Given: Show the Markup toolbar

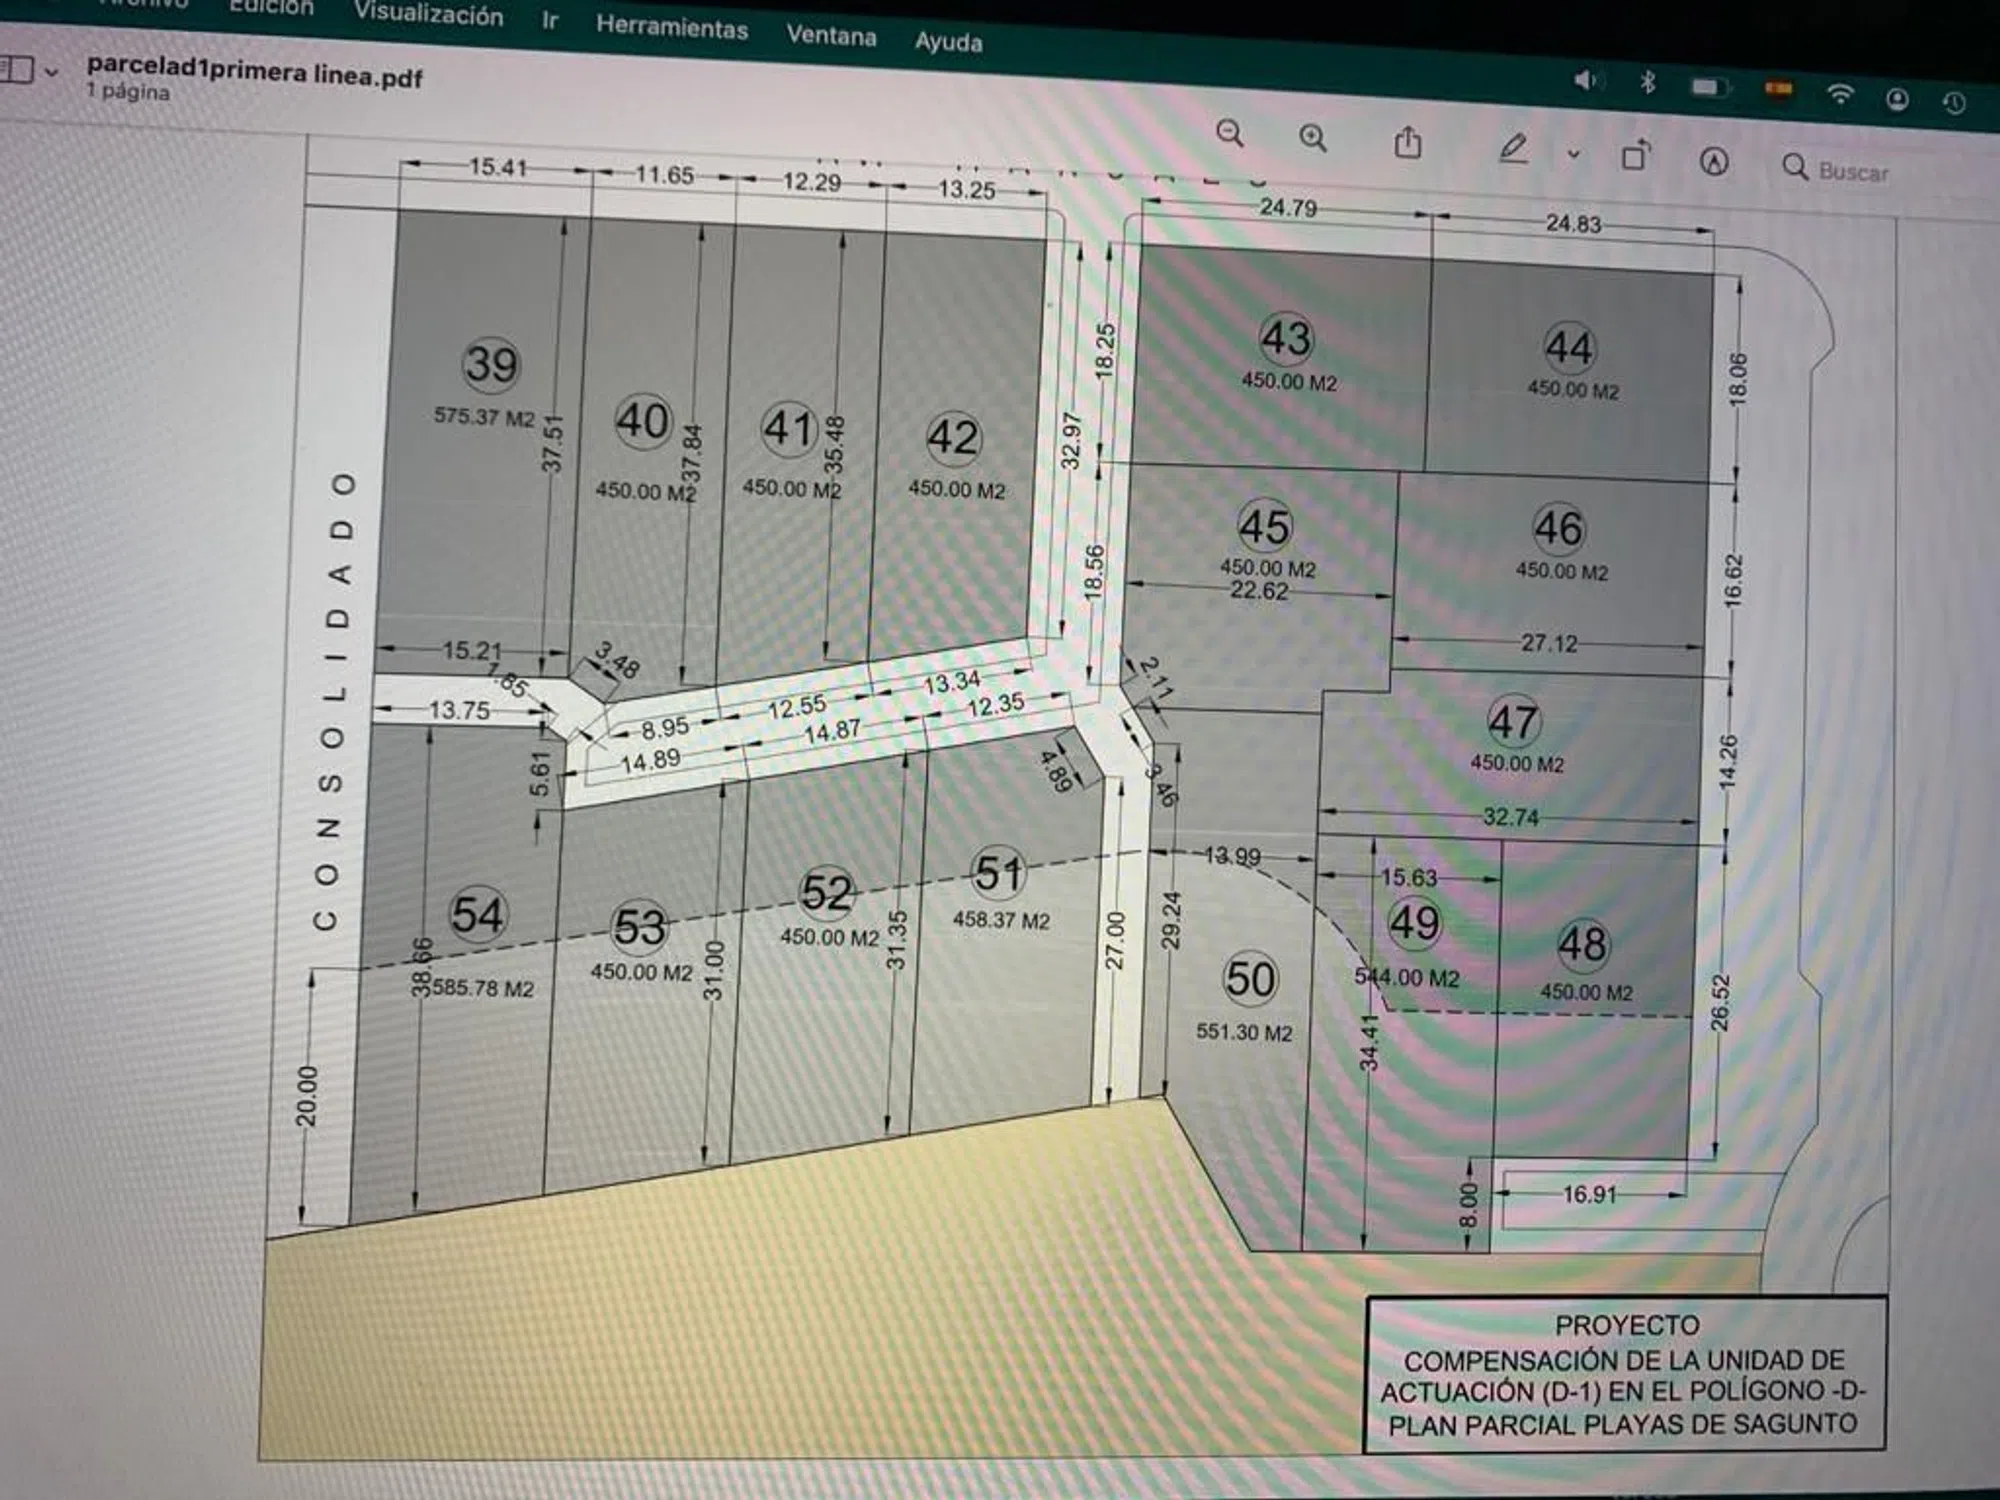Looking at the screenshot, I should click(x=1714, y=161).
